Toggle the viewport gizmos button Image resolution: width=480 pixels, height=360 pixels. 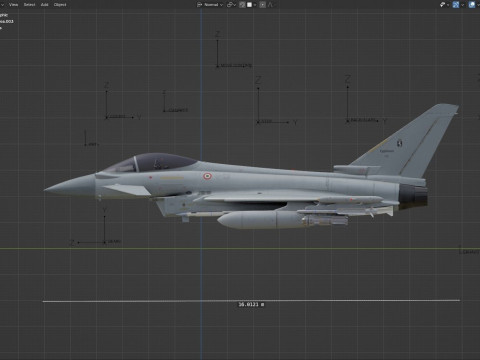[x=456, y=5]
